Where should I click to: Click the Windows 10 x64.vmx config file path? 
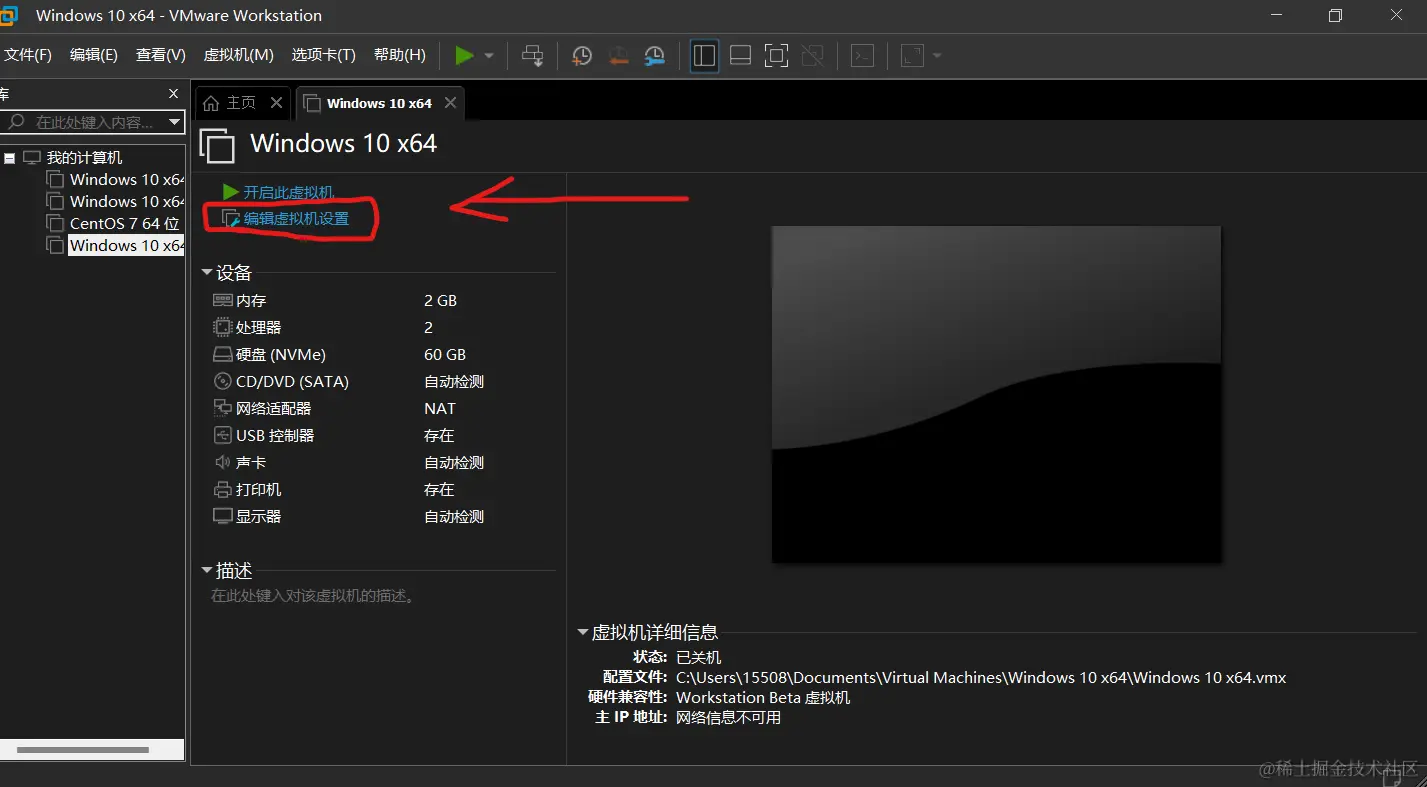pos(981,677)
